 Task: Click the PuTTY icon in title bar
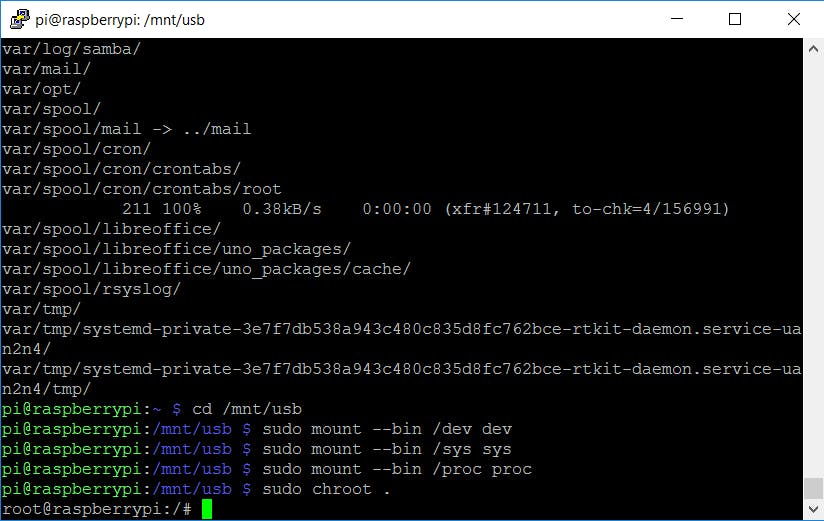click(18, 19)
